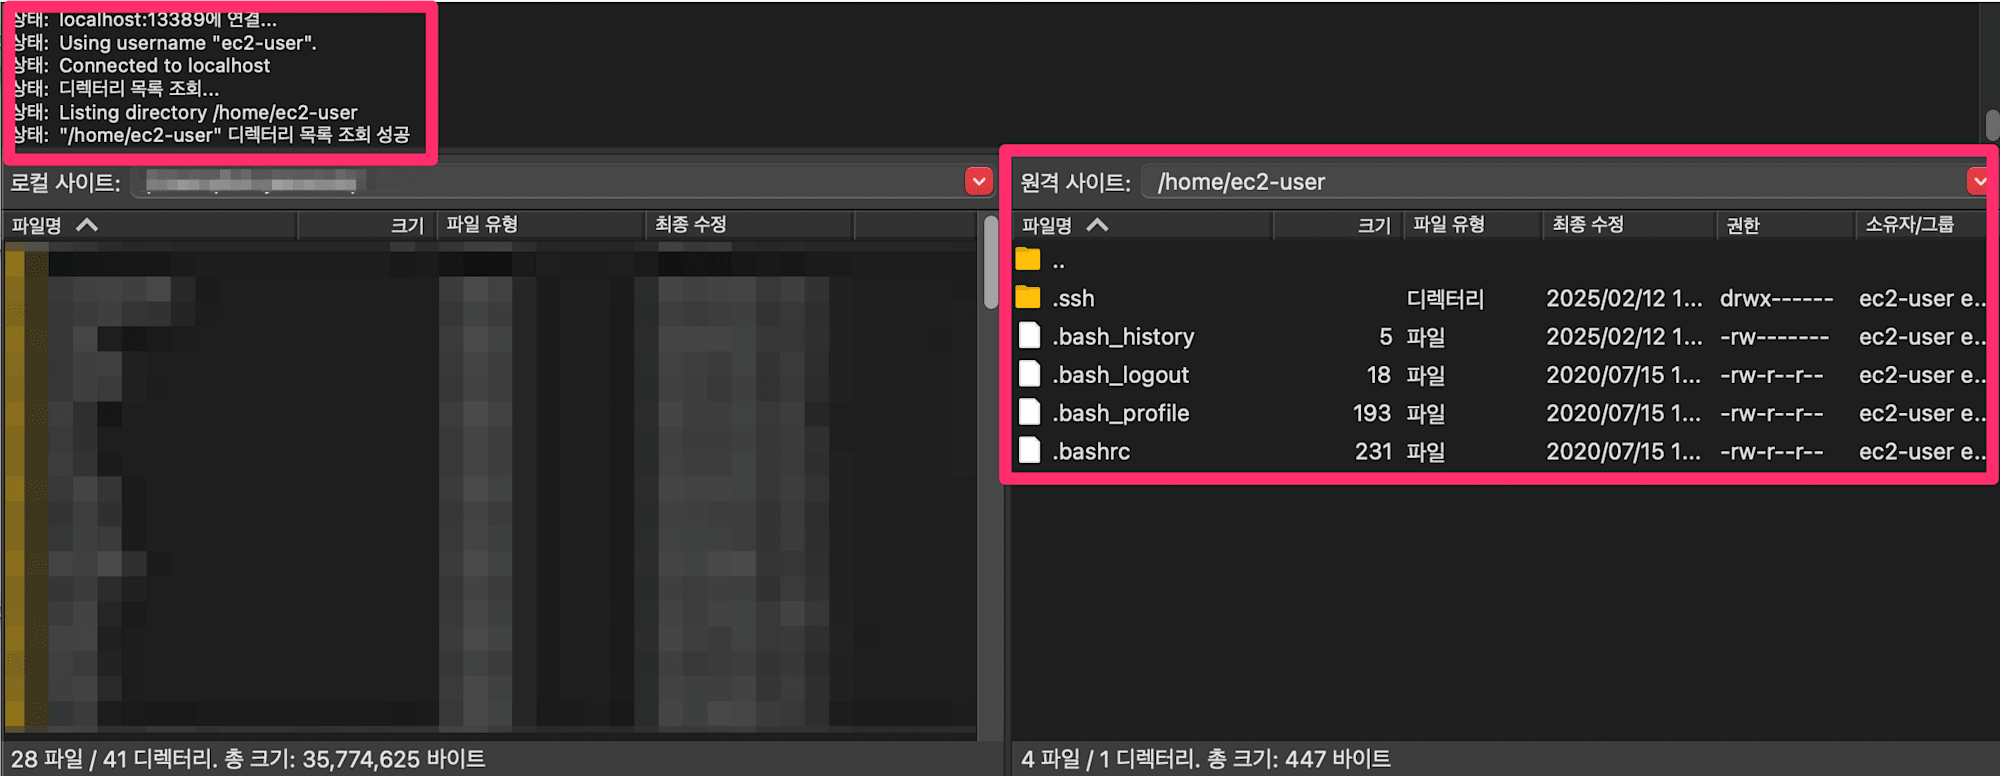This screenshot has width=2000, height=776.
Task: Toggle sort arrow on local 파일명 header
Action: [x=87, y=225]
